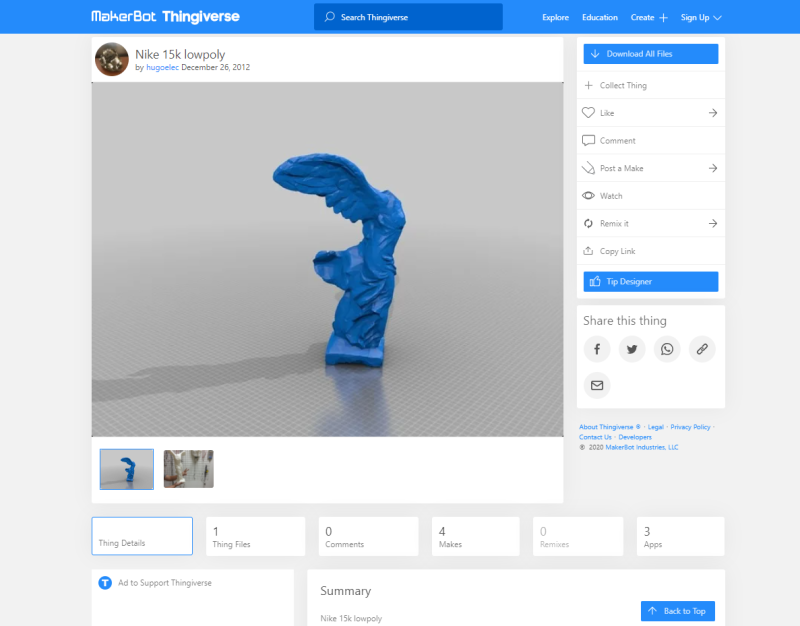Expand the Create menu
Image resolution: width=800 pixels, height=626 pixels.
[650, 17]
